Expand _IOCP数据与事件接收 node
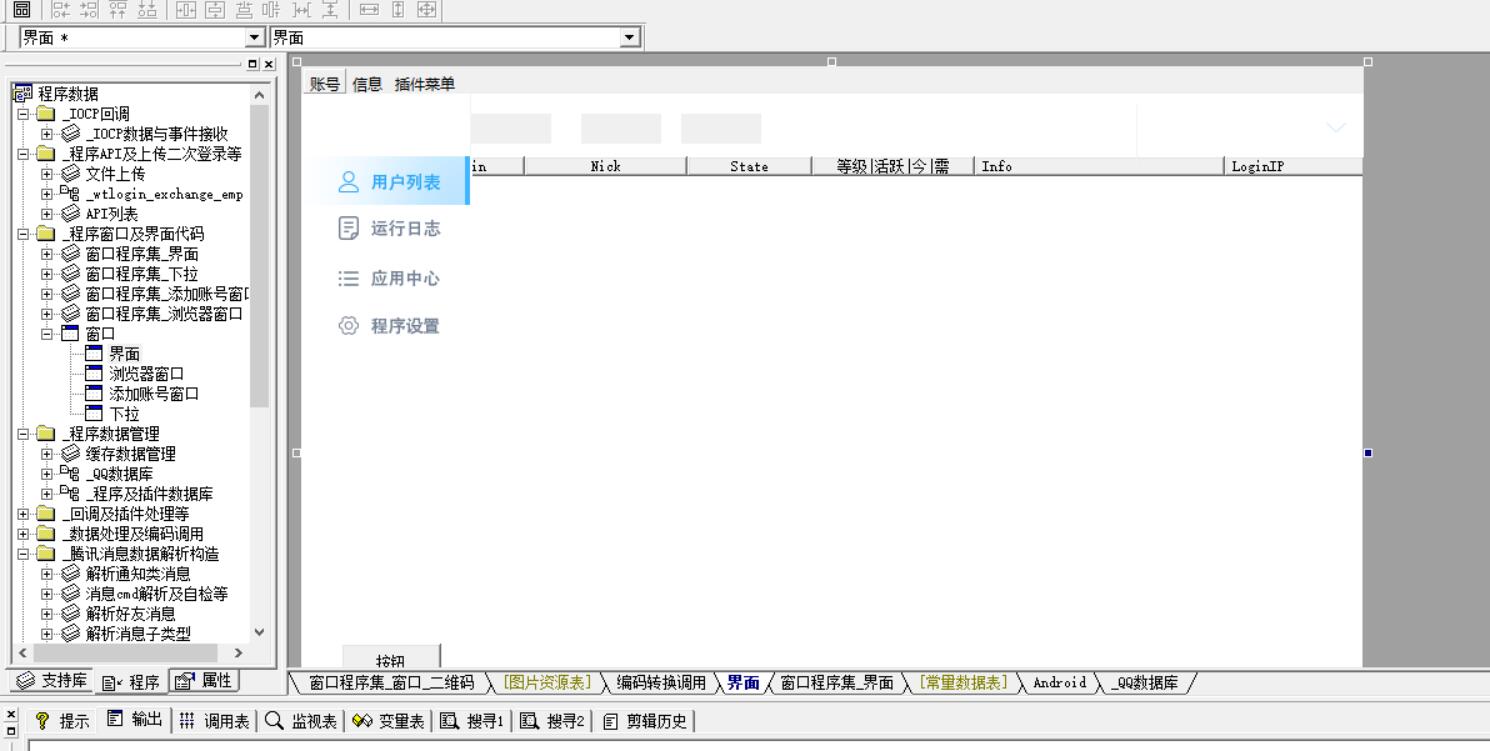 47,134
